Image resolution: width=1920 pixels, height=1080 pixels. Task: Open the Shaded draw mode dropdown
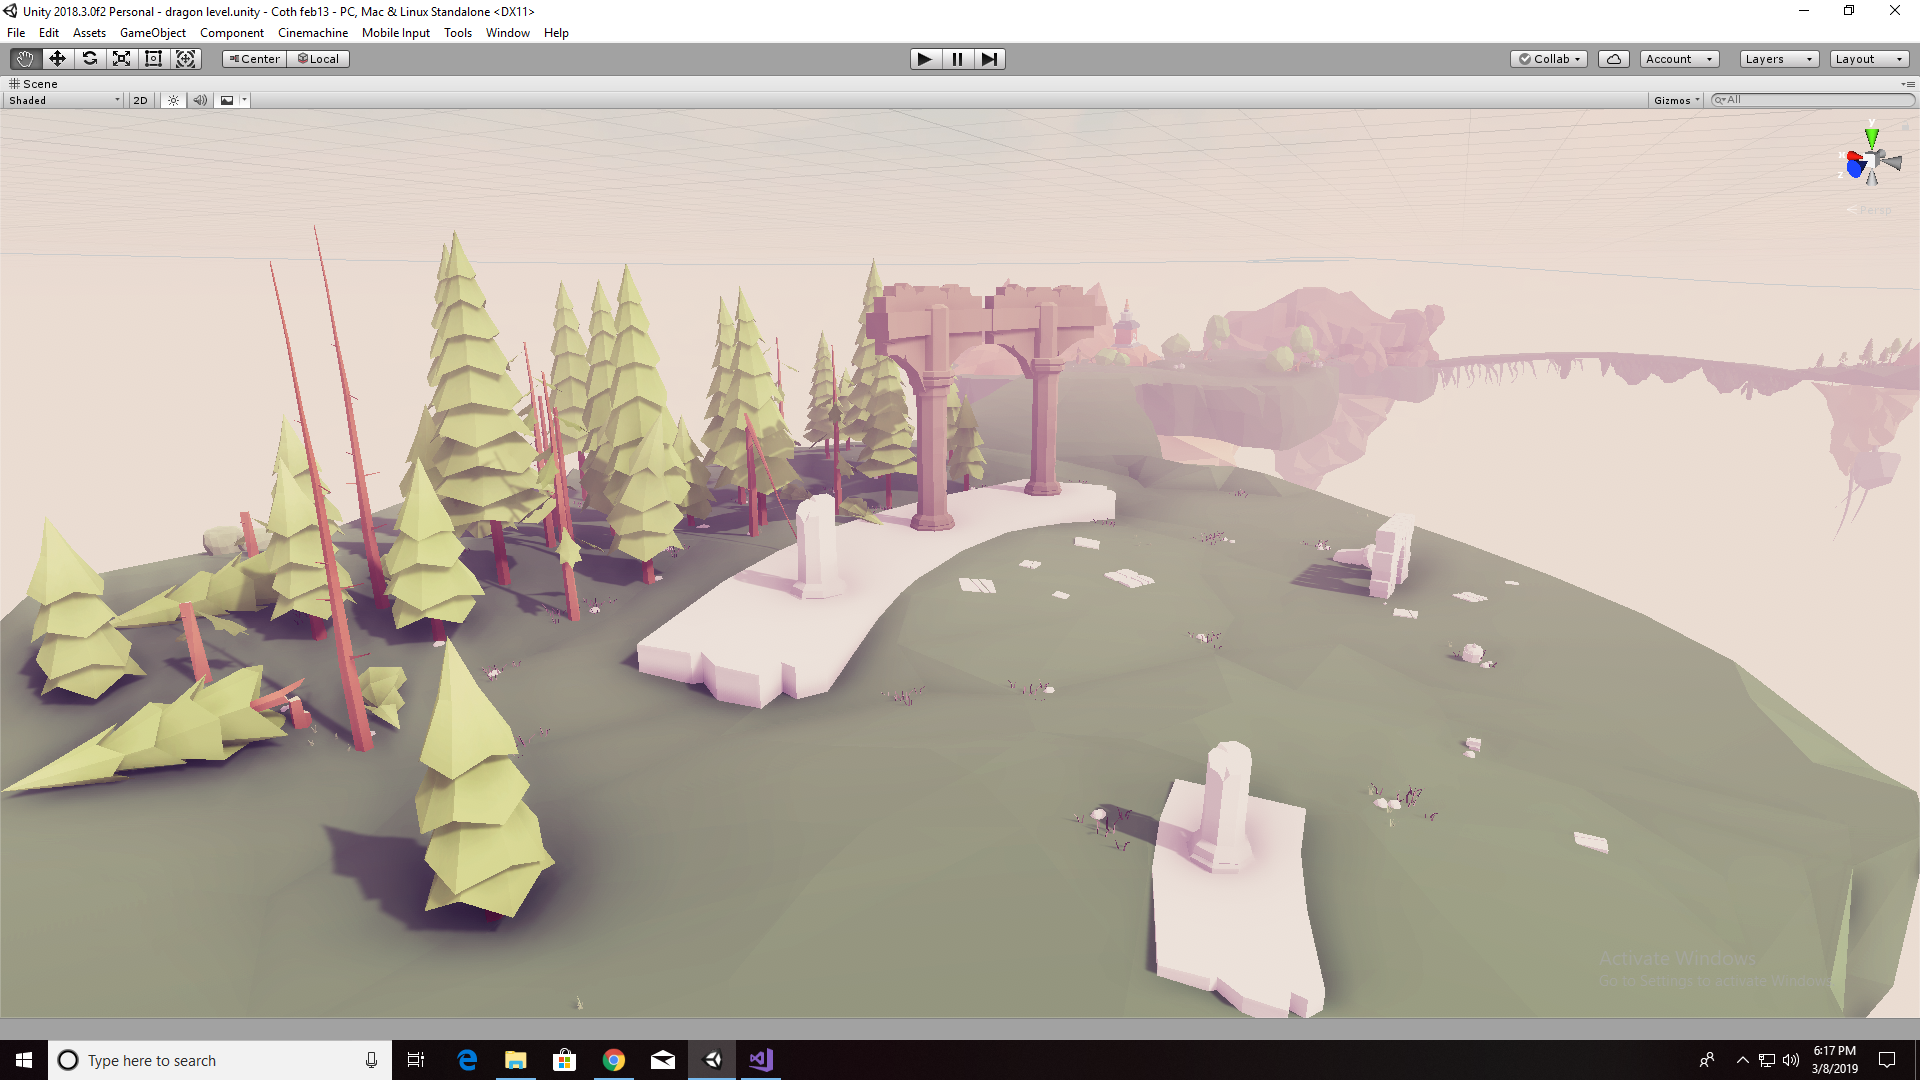point(64,100)
